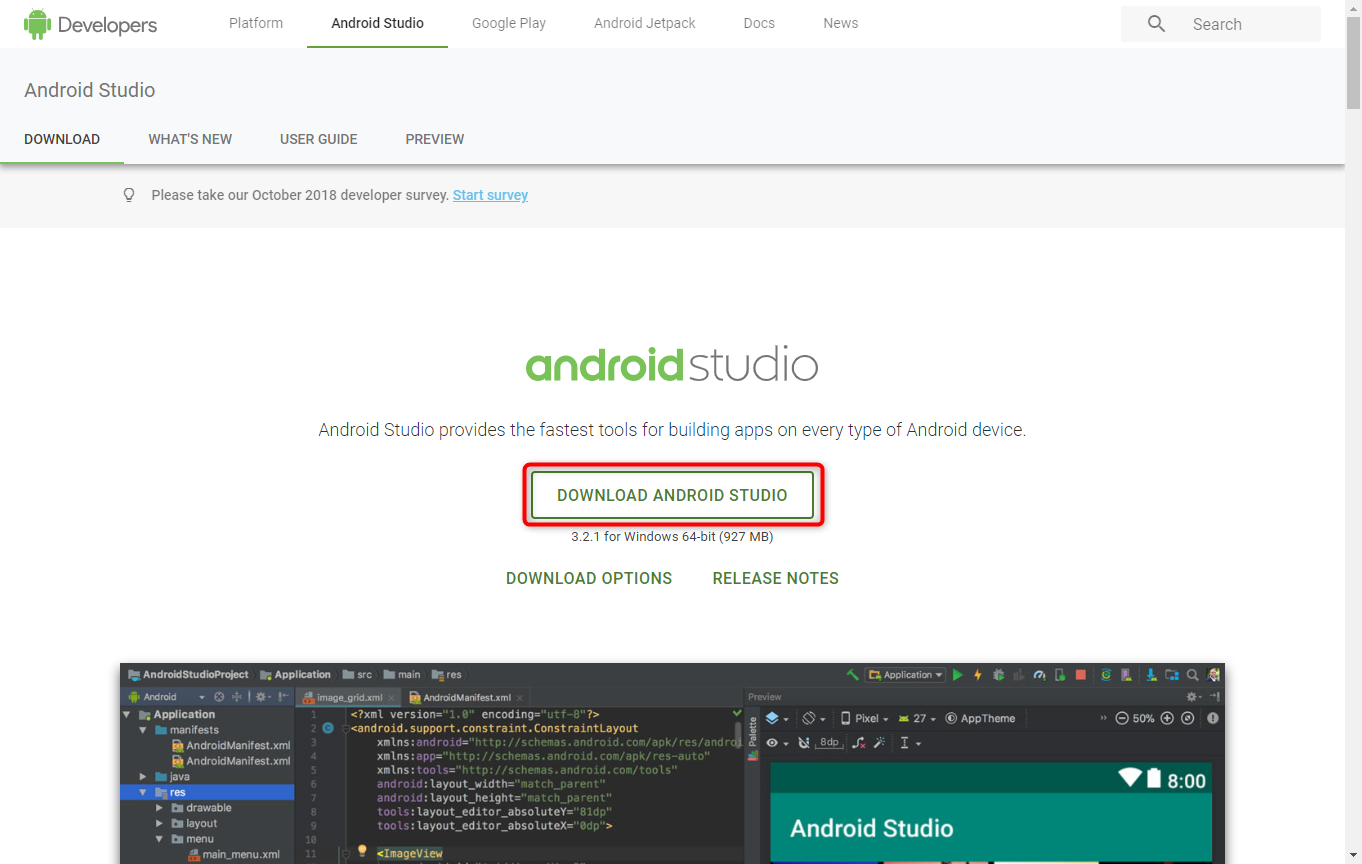Open the API 27 version dropdown
This screenshot has height=864, width=1362.
(917, 718)
